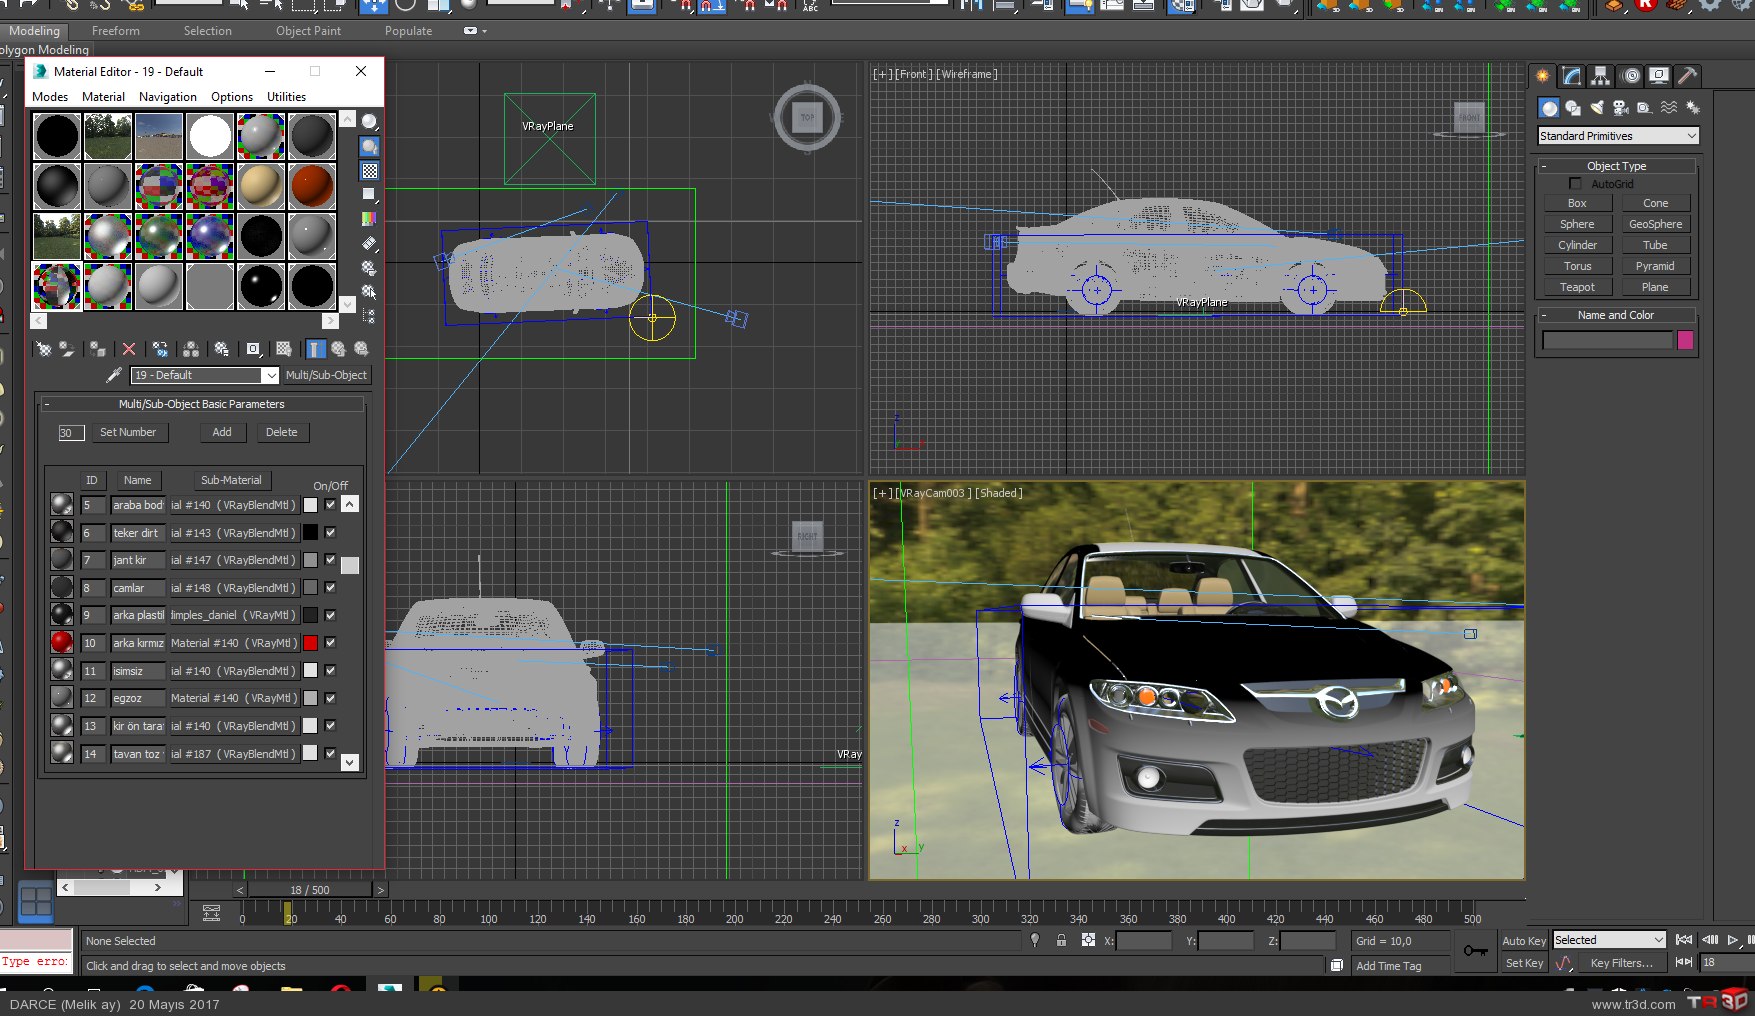1755x1016 pixels.
Task: Click the Selection Lock padlock icon
Action: point(1061,941)
